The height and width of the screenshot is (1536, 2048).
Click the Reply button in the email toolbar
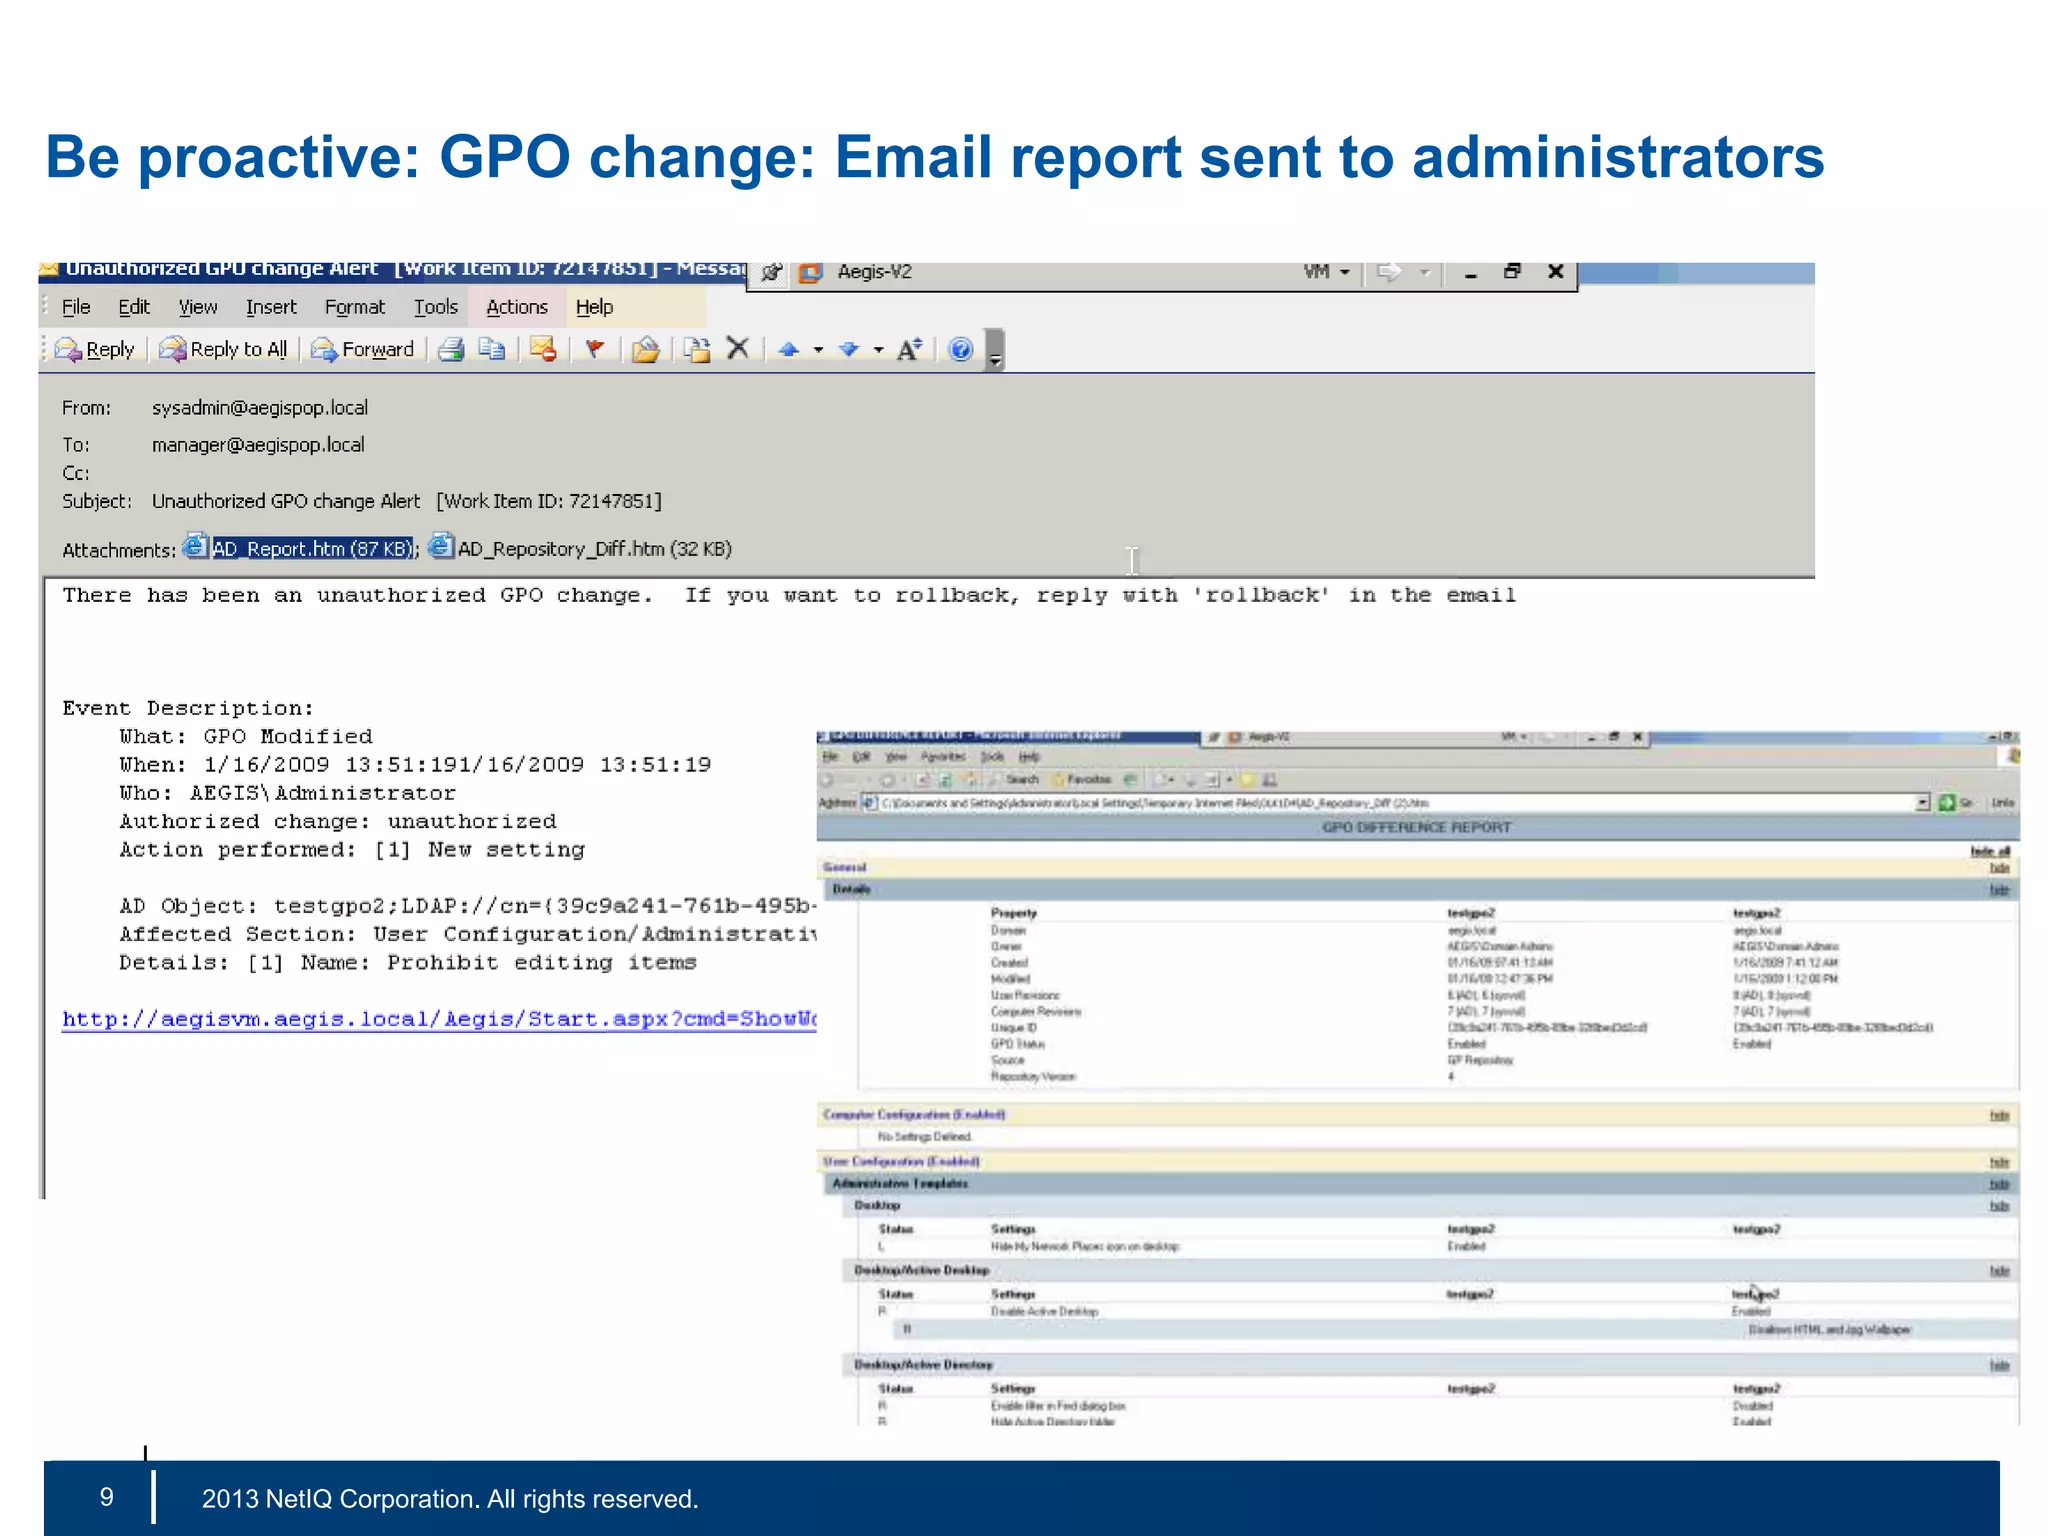[x=94, y=349]
